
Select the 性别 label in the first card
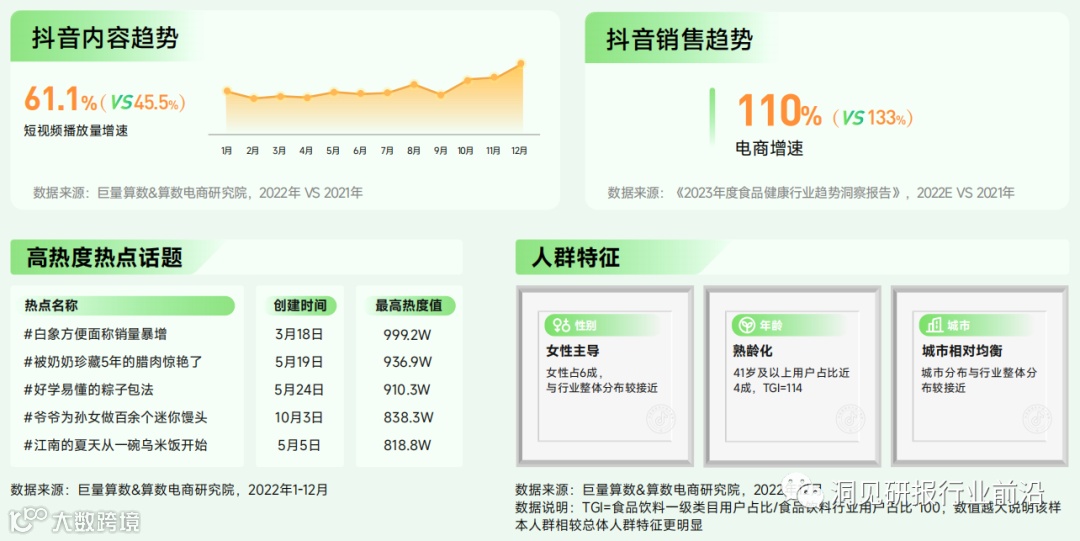pyautogui.click(x=585, y=325)
